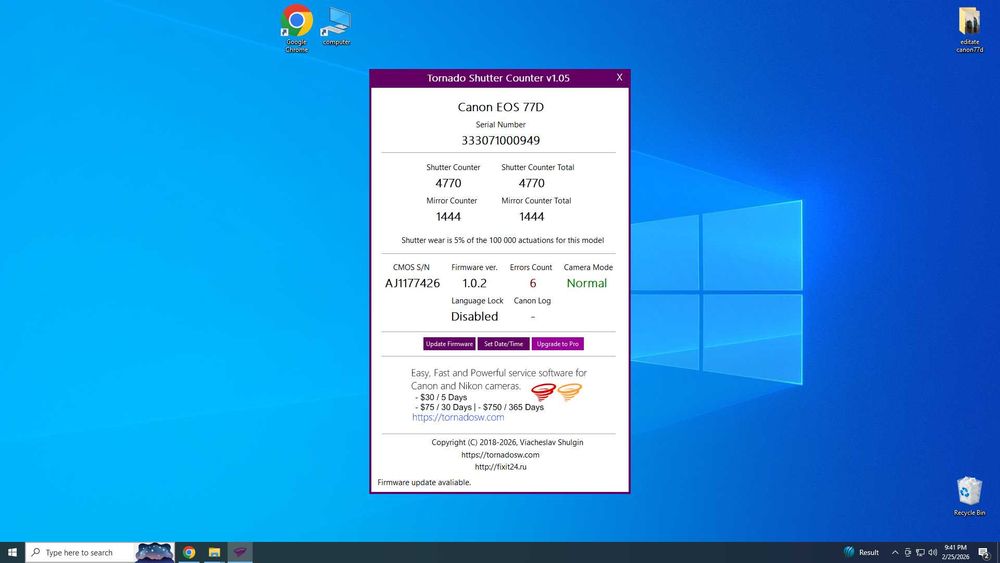Open the taskbar clock and date
Viewport: 1000px width, 563px height.
[955, 552]
